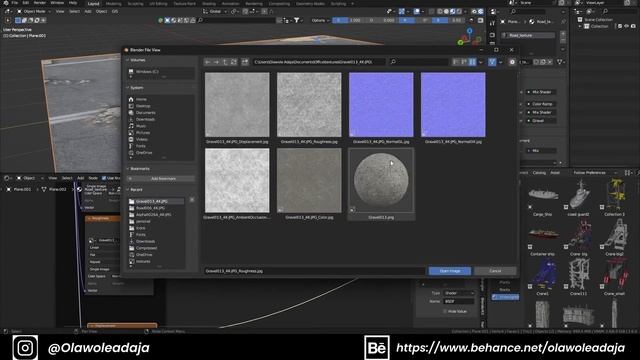
Task: Go forward in file browser history
Action: (216, 62)
